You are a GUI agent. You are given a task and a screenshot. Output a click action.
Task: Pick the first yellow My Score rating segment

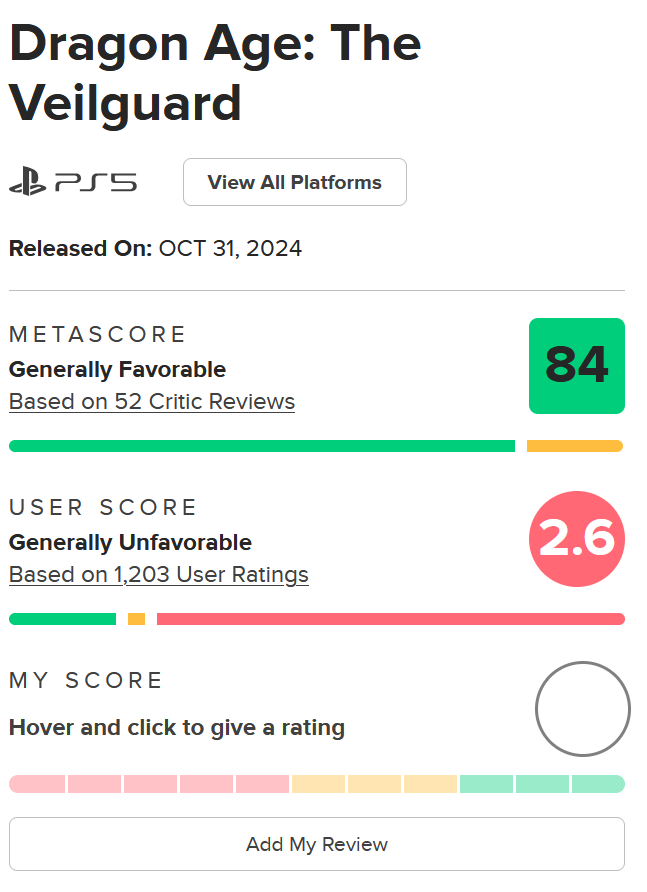318,784
